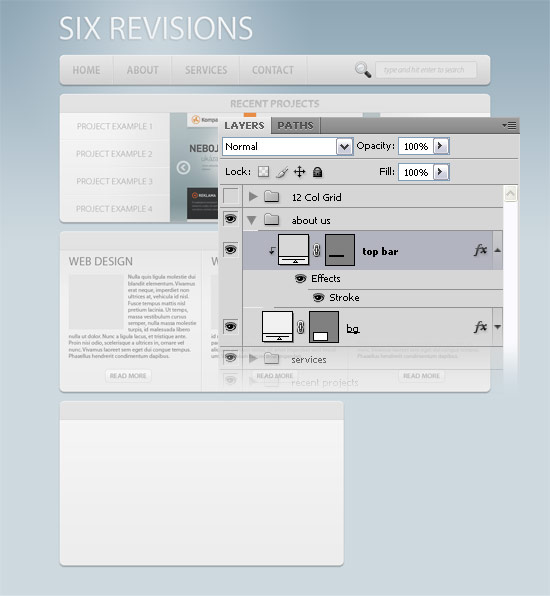The width and height of the screenshot is (550, 596).
Task: Click the top bar clipping mask arrow icon
Action: coord(272,250)
